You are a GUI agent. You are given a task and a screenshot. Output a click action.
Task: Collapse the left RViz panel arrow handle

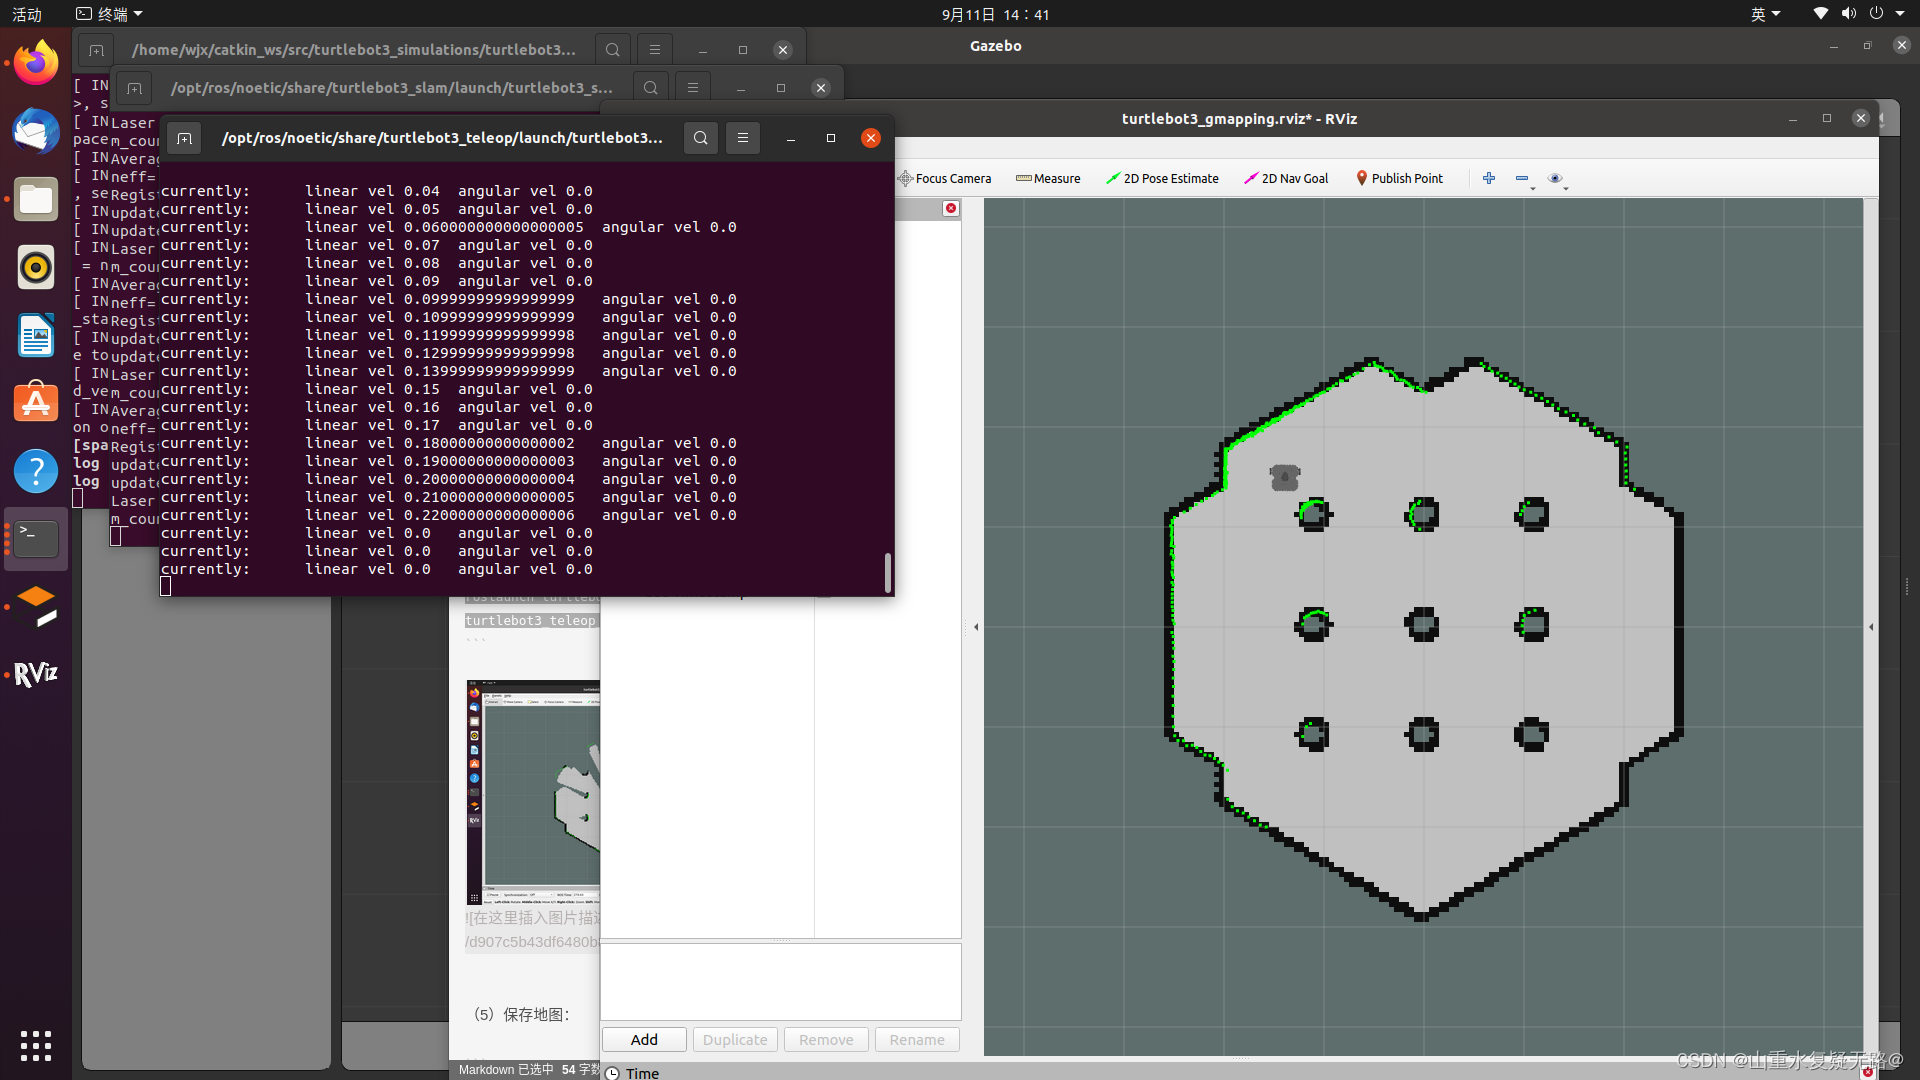976,627
